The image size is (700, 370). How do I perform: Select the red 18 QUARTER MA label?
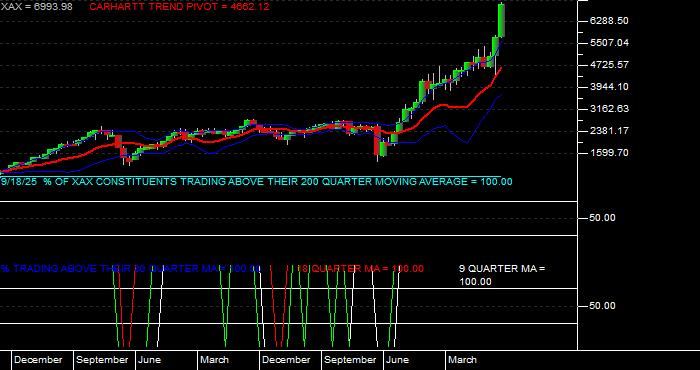360,269
